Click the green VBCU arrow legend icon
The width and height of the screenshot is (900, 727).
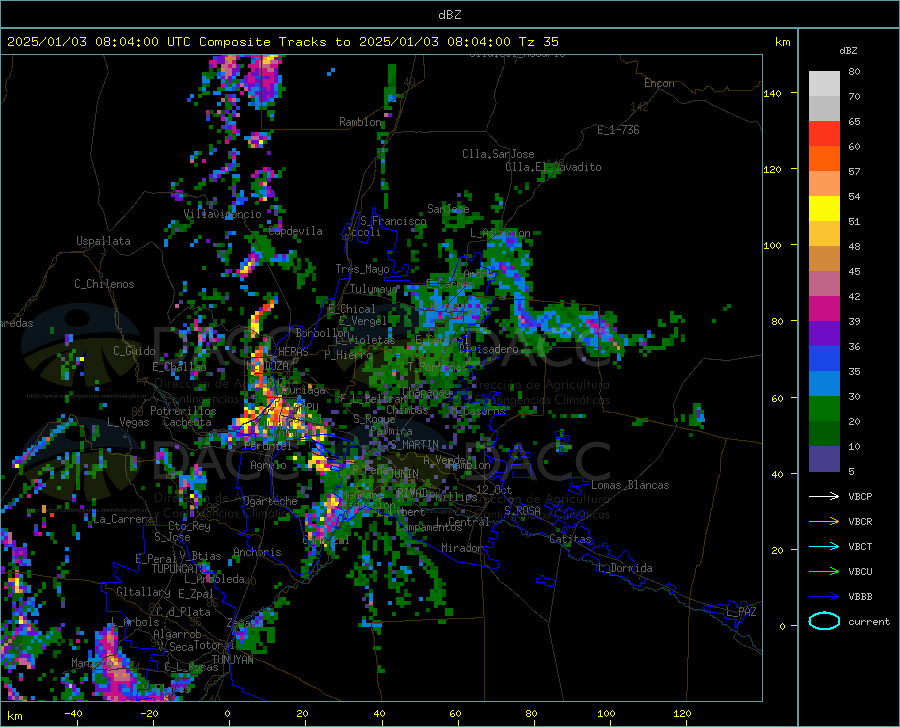click(x=824, y=572)
